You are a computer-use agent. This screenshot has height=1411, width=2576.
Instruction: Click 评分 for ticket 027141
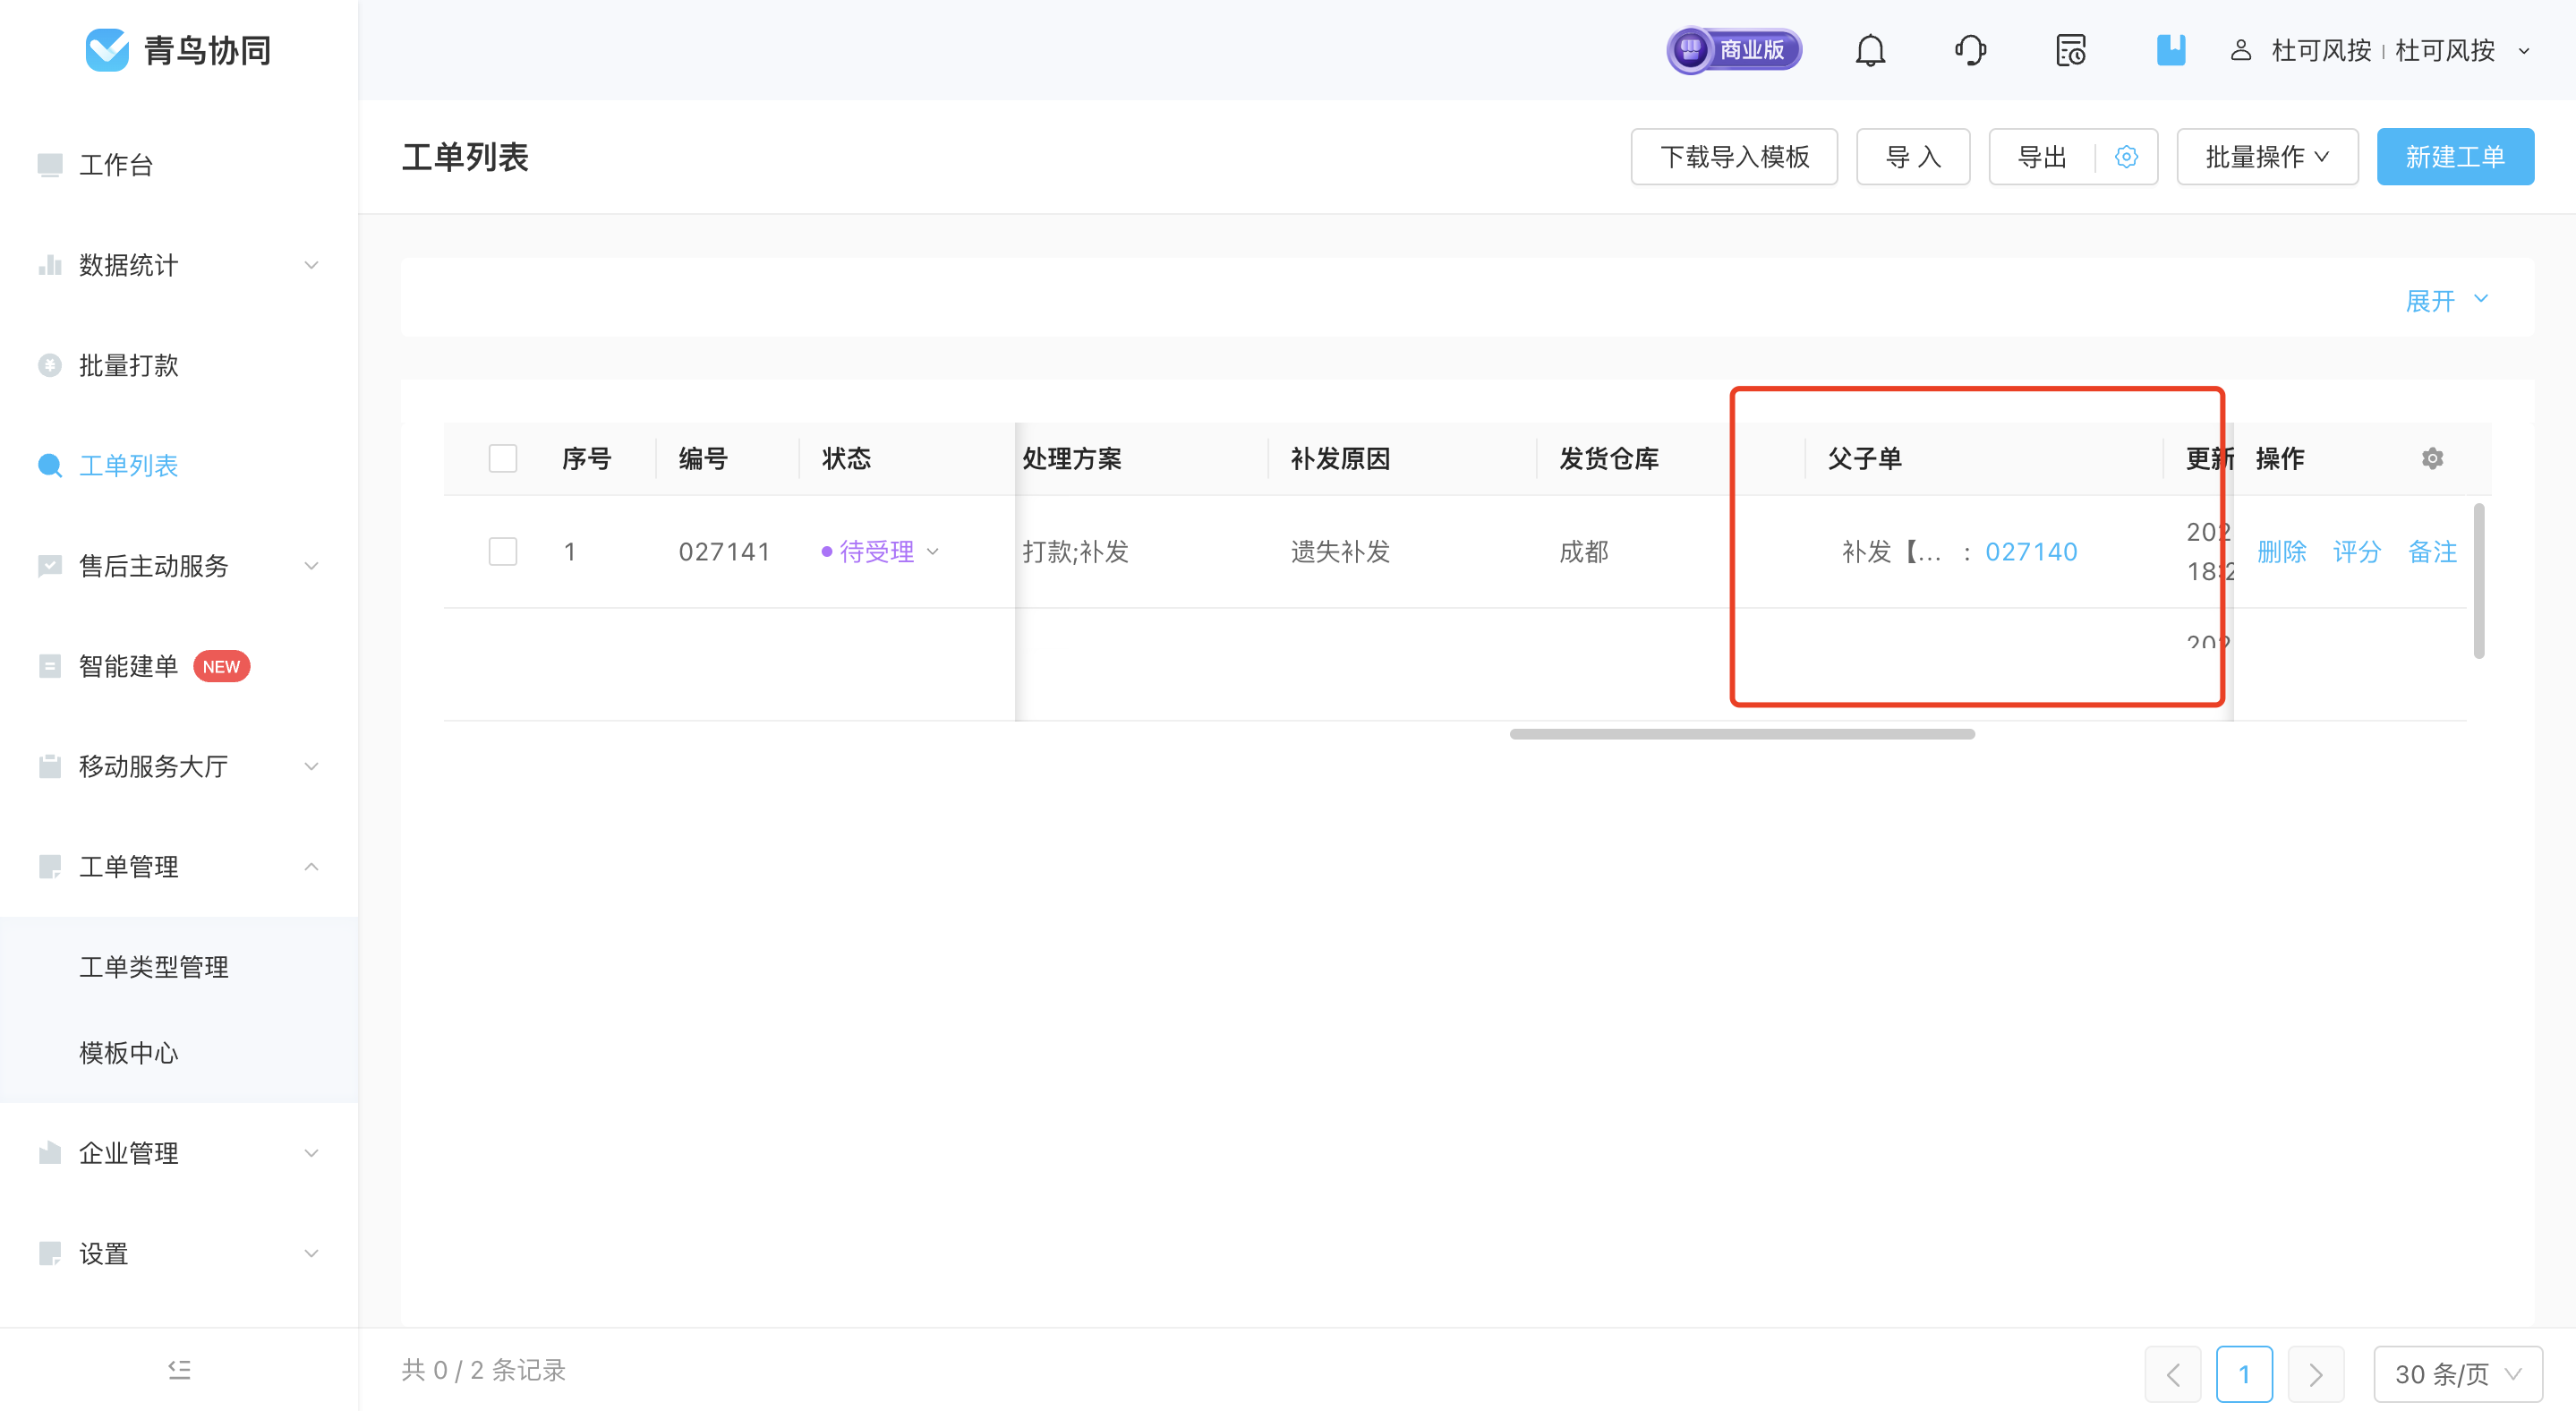pyautogui.click(x=2357, y=551)
